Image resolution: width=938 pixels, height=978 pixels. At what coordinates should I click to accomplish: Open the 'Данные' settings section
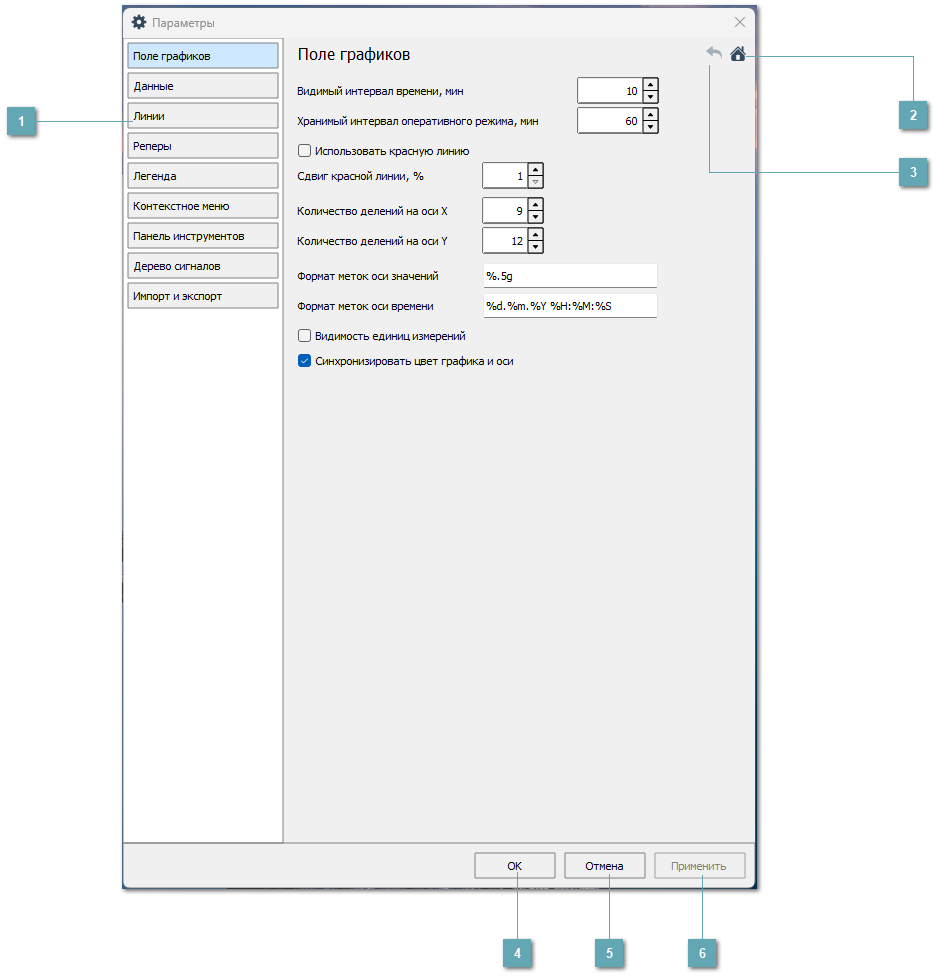[202, 86]
